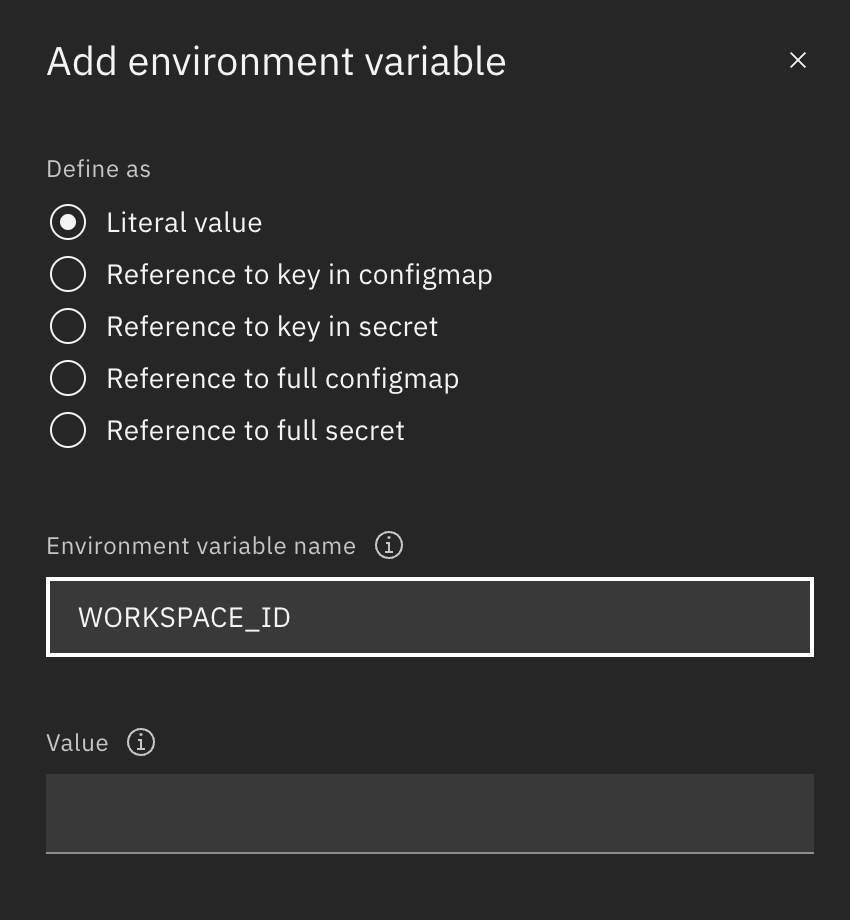Viewport: 850px width, 920px height.
Task: Click into the empty Value input field
Action: 430,813
